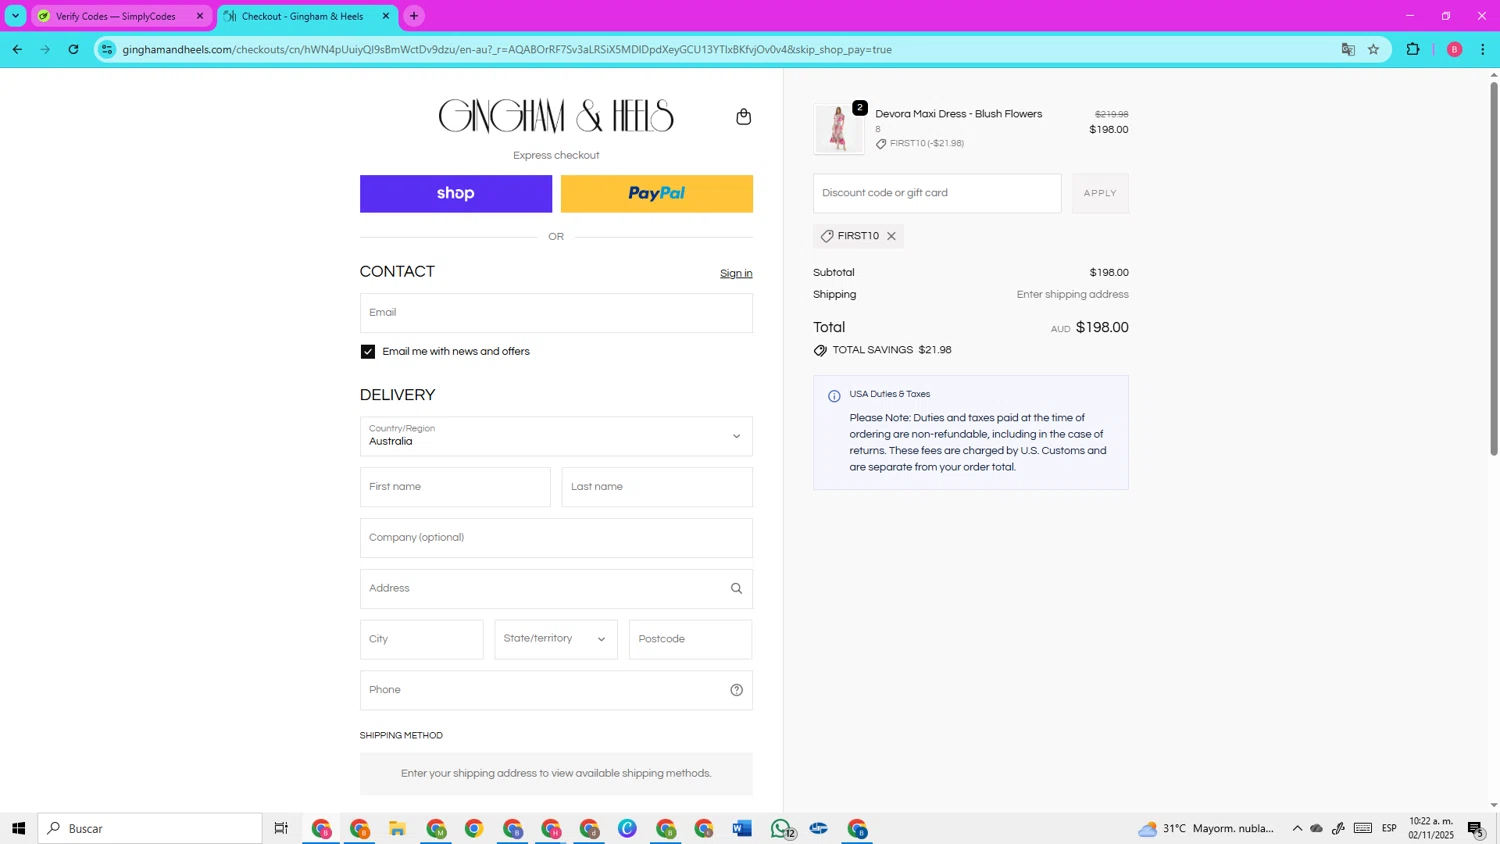Open the shopping cart bag icon
This screenshot has height=844, width=1500.
743,117
